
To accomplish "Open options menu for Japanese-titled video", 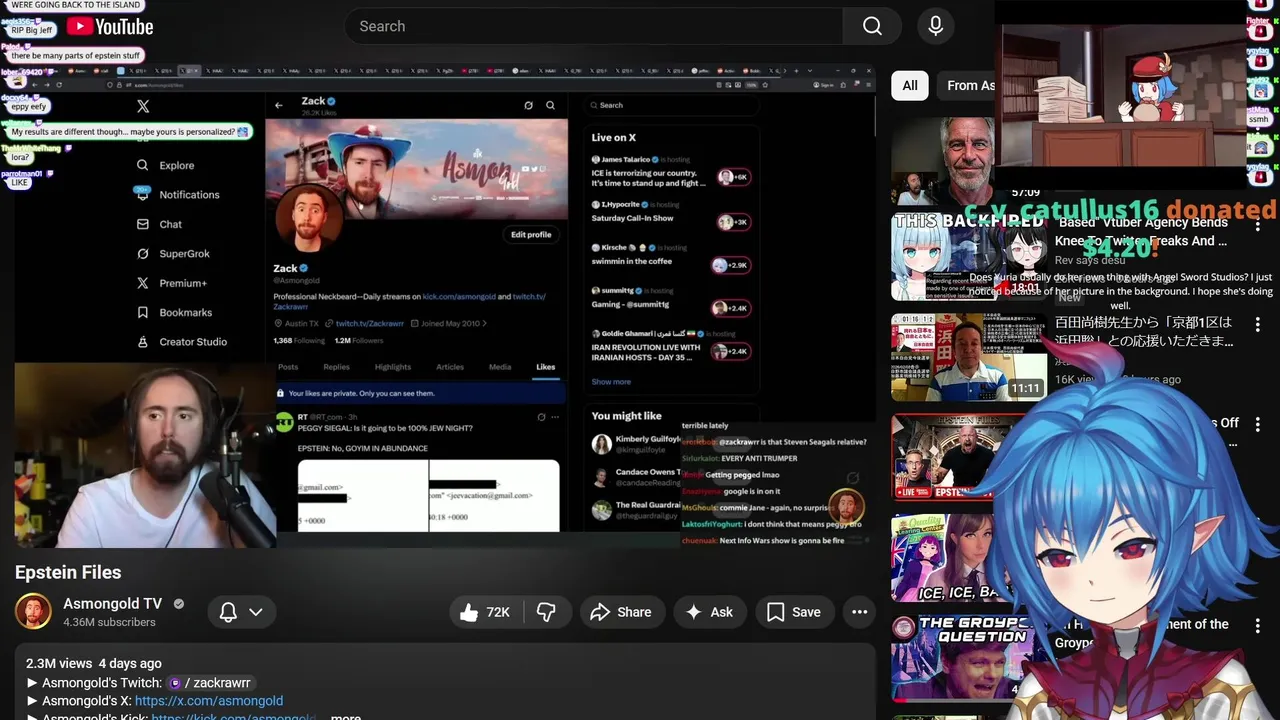I will [1257, 325].
